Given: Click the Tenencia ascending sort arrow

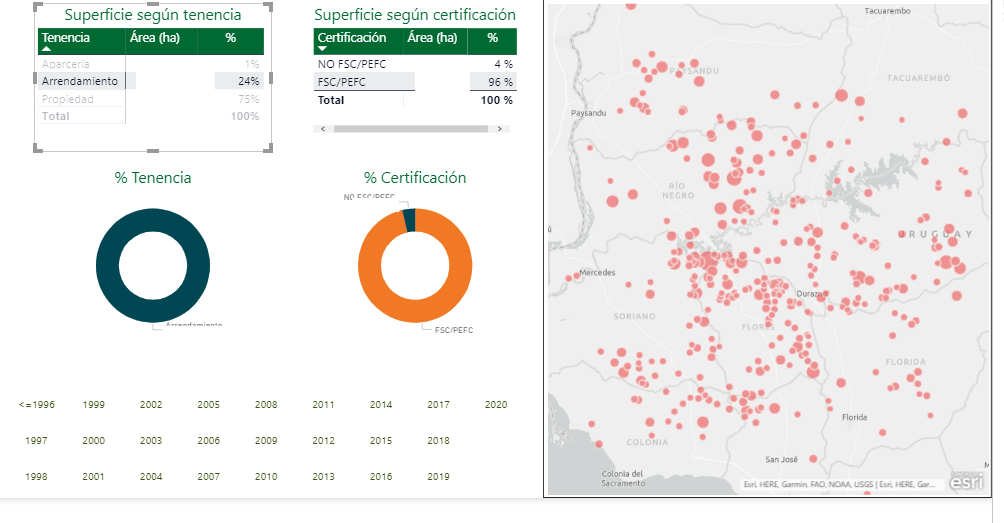Looking at the screenshot, I should click(x=46, y=49).
